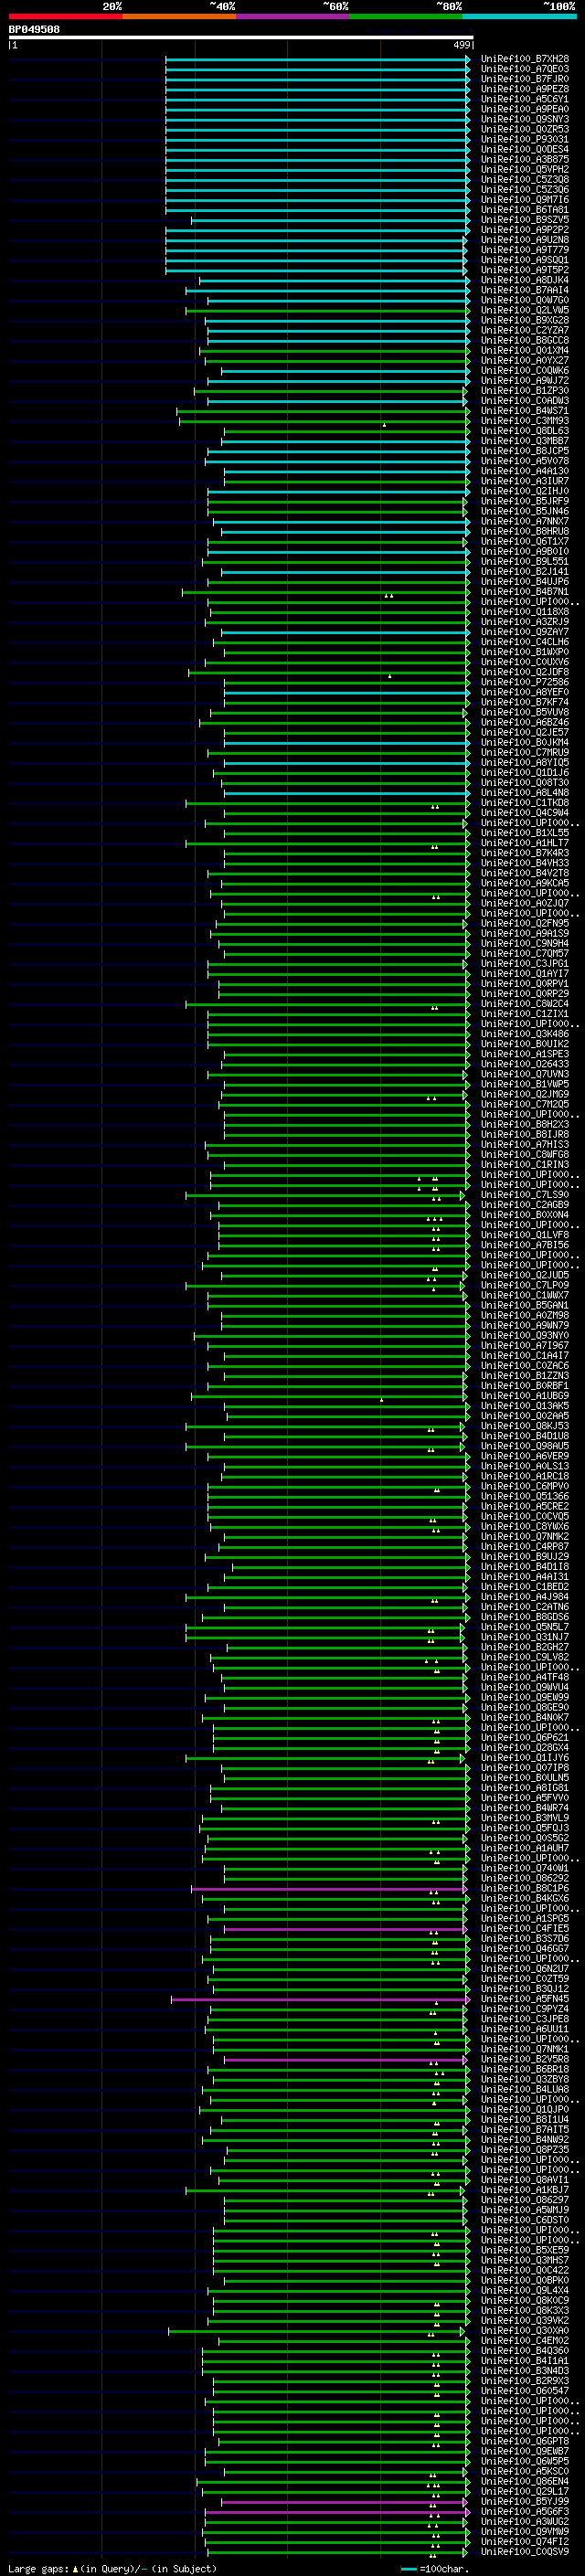Image resolution: width=585 pixels, height=2576 pixels.
Task: Open hit UniRef100_Q740W1
Action: click(525, 1868)
